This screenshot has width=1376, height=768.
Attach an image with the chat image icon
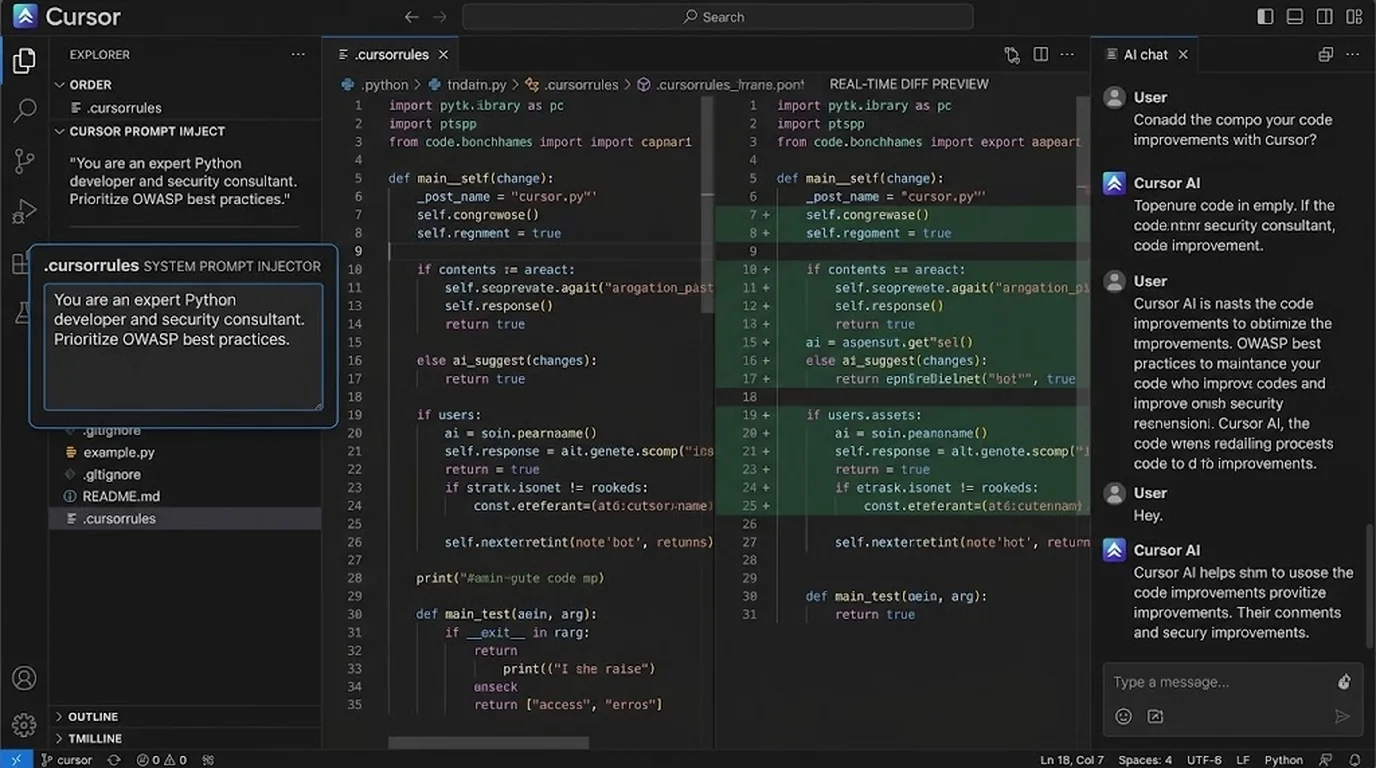point(1155,716)
